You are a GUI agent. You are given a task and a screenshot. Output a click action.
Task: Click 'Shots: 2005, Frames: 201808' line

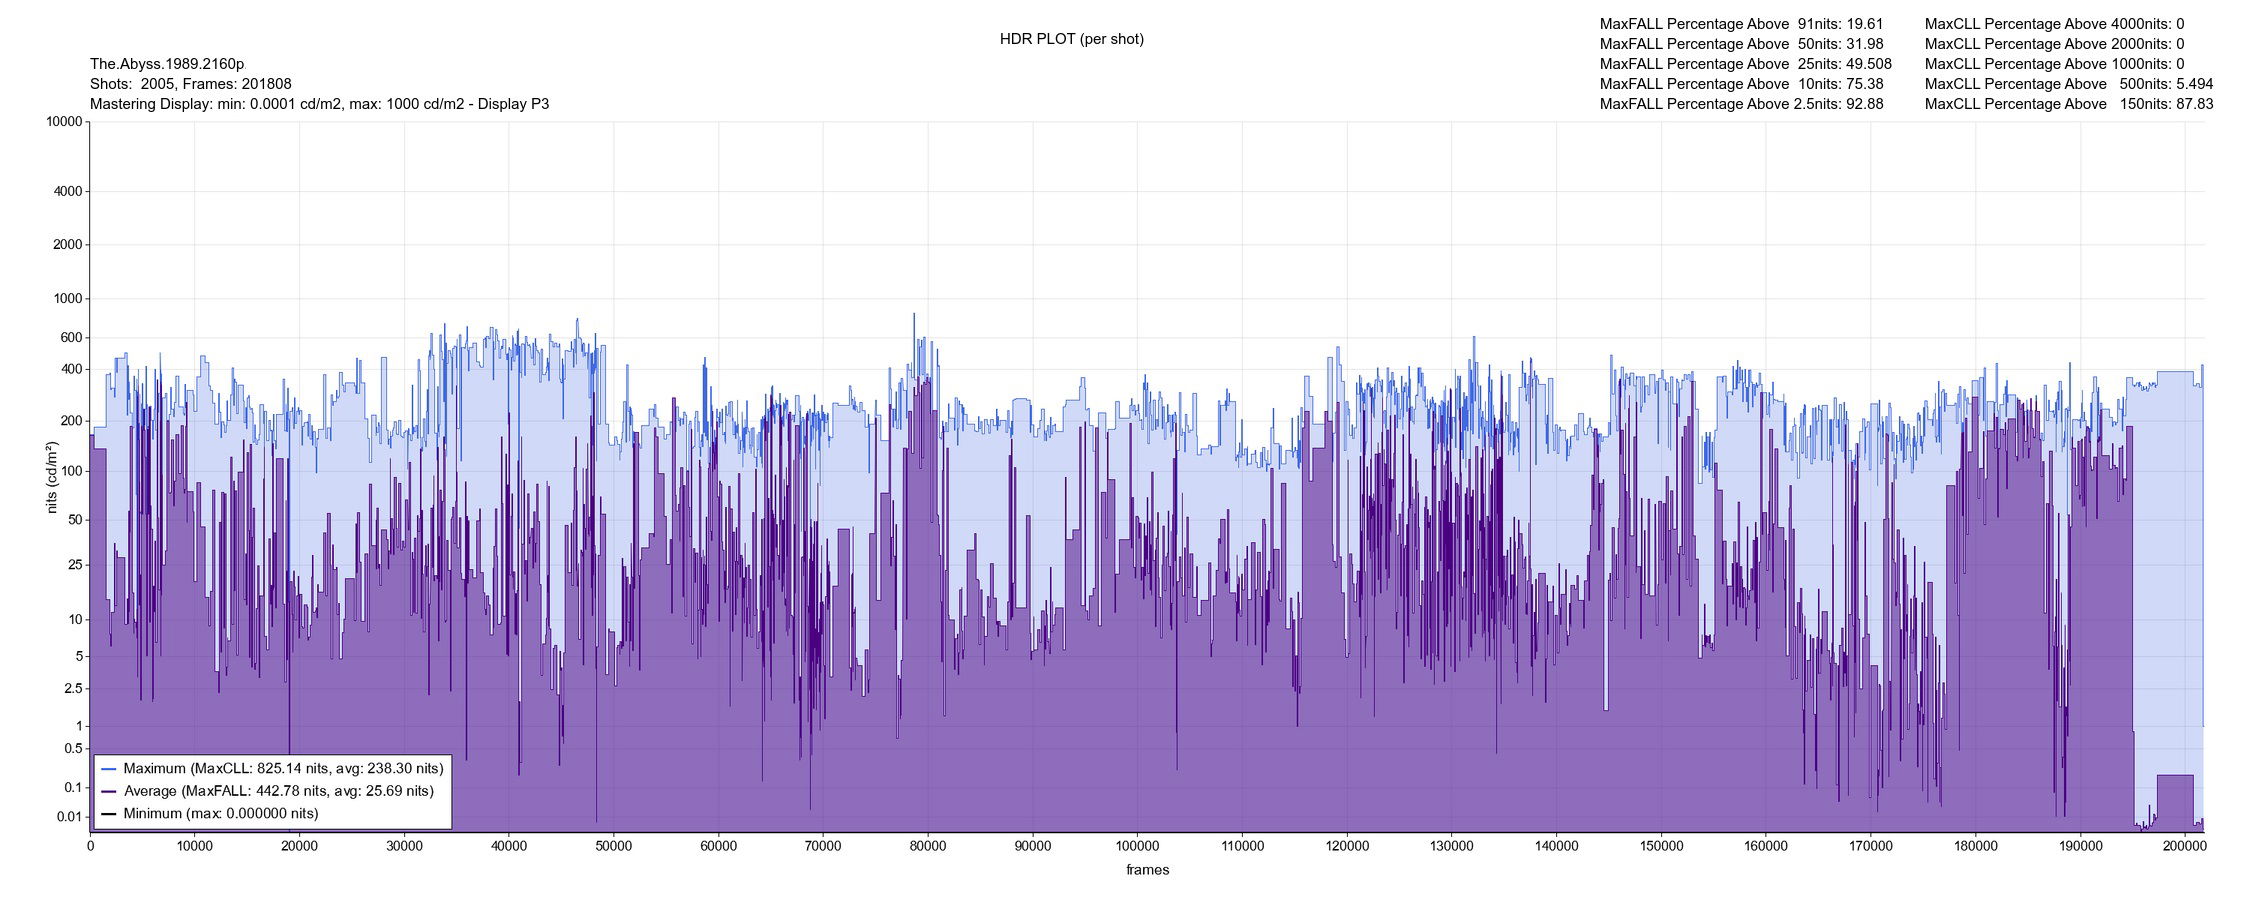[x=191, y=84]
